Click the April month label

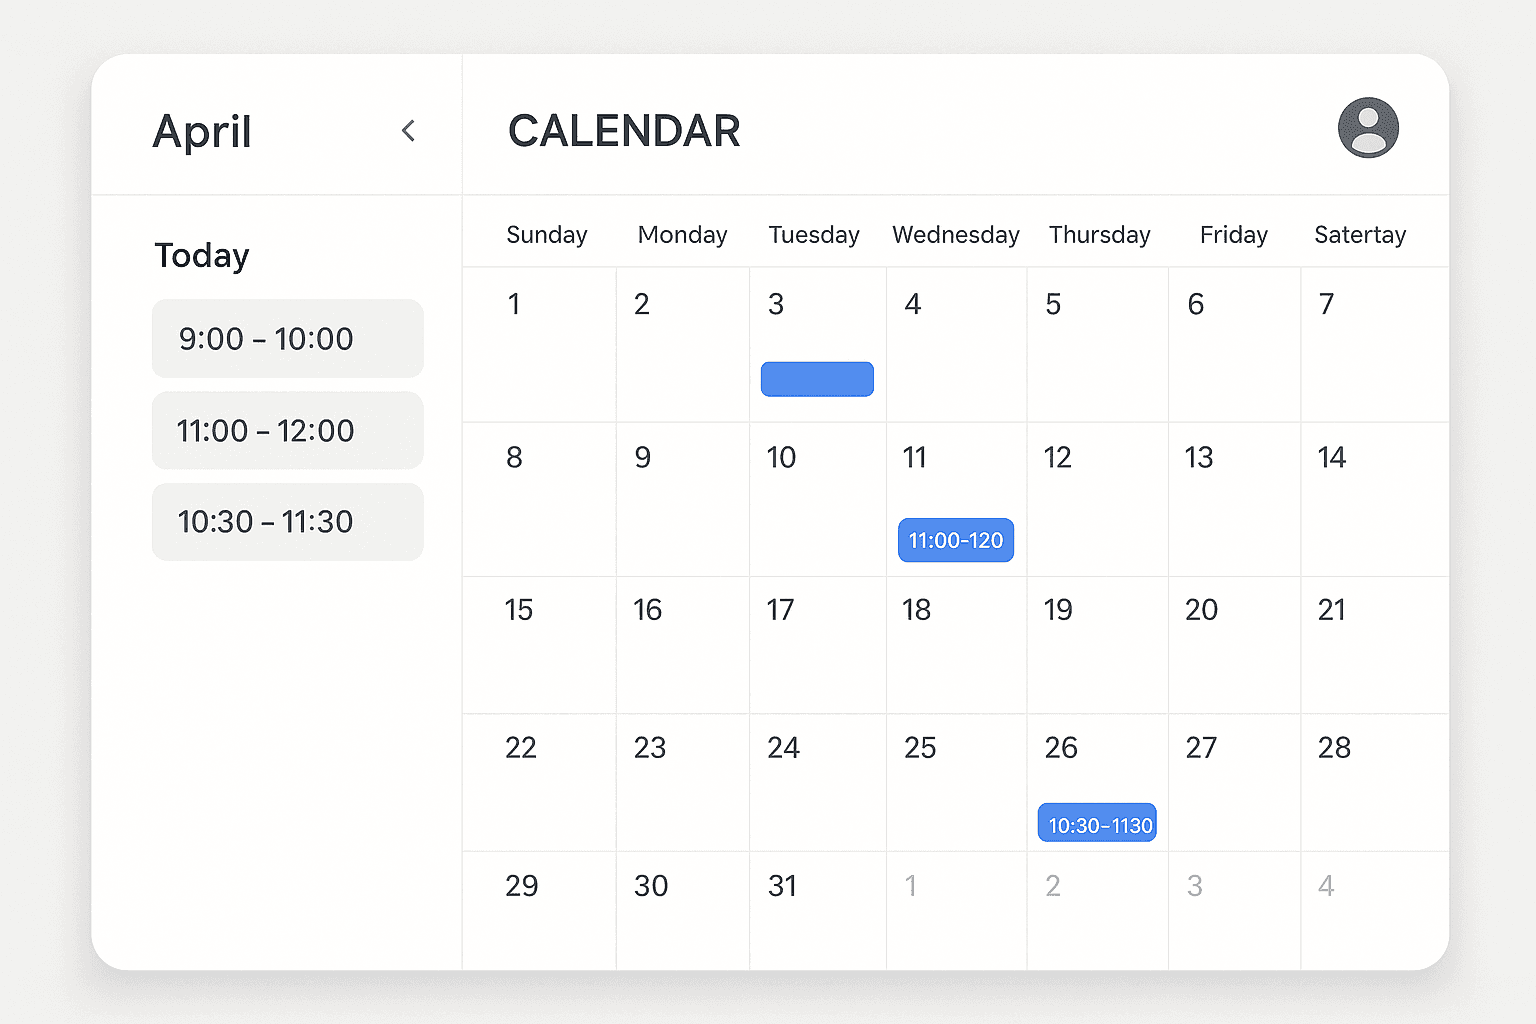pos(202,130)
